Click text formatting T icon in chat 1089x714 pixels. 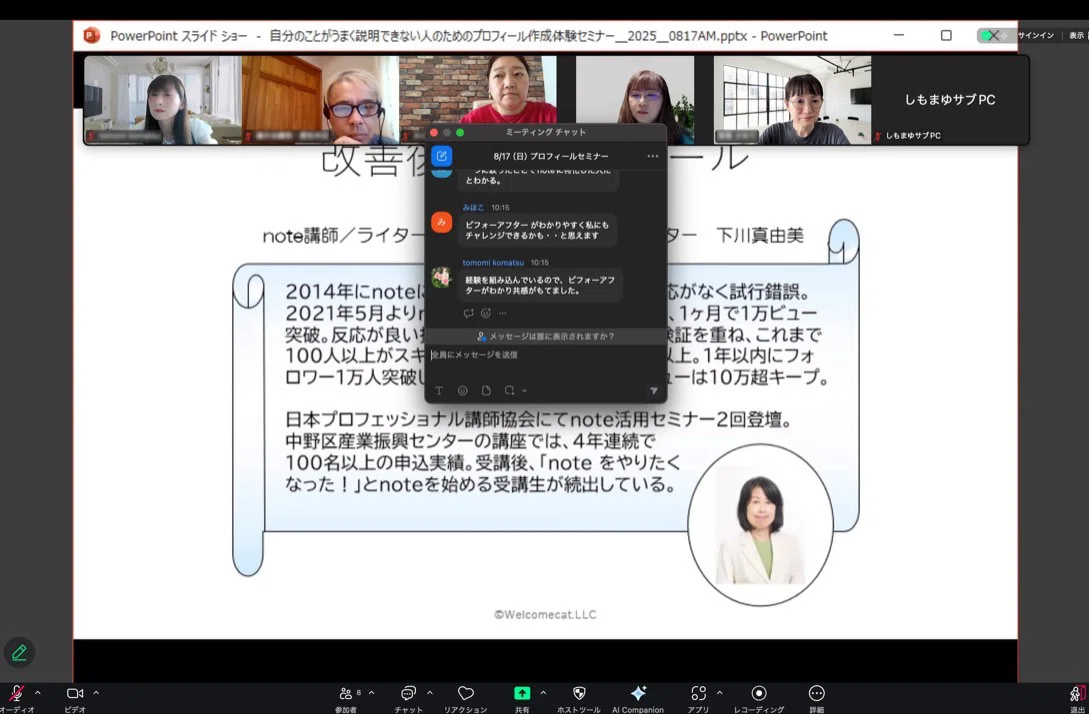[x=439, y=390]
